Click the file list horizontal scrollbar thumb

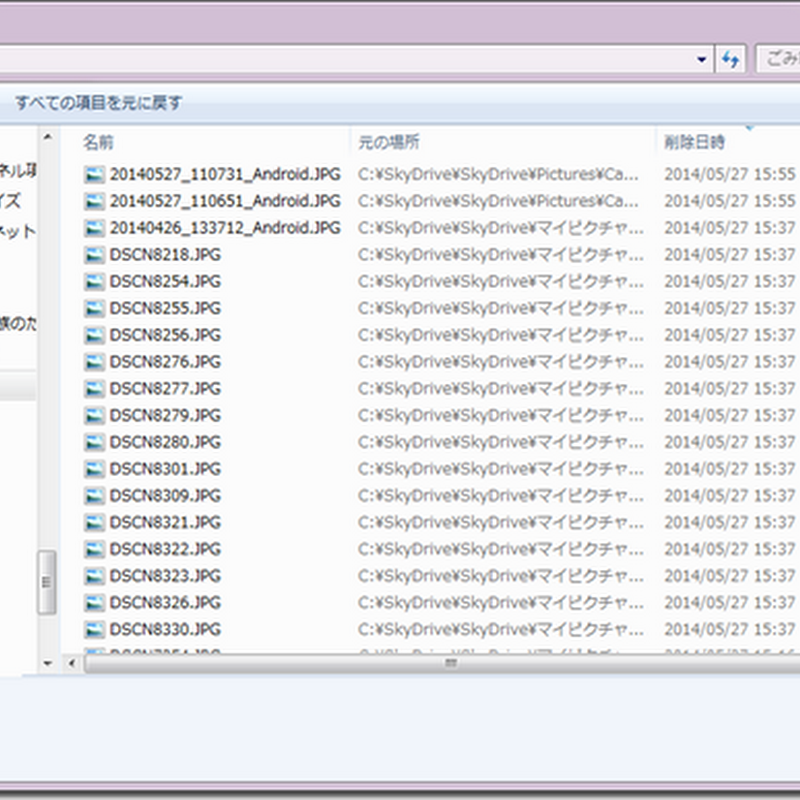pyautogui.click(x=442, y=663)
